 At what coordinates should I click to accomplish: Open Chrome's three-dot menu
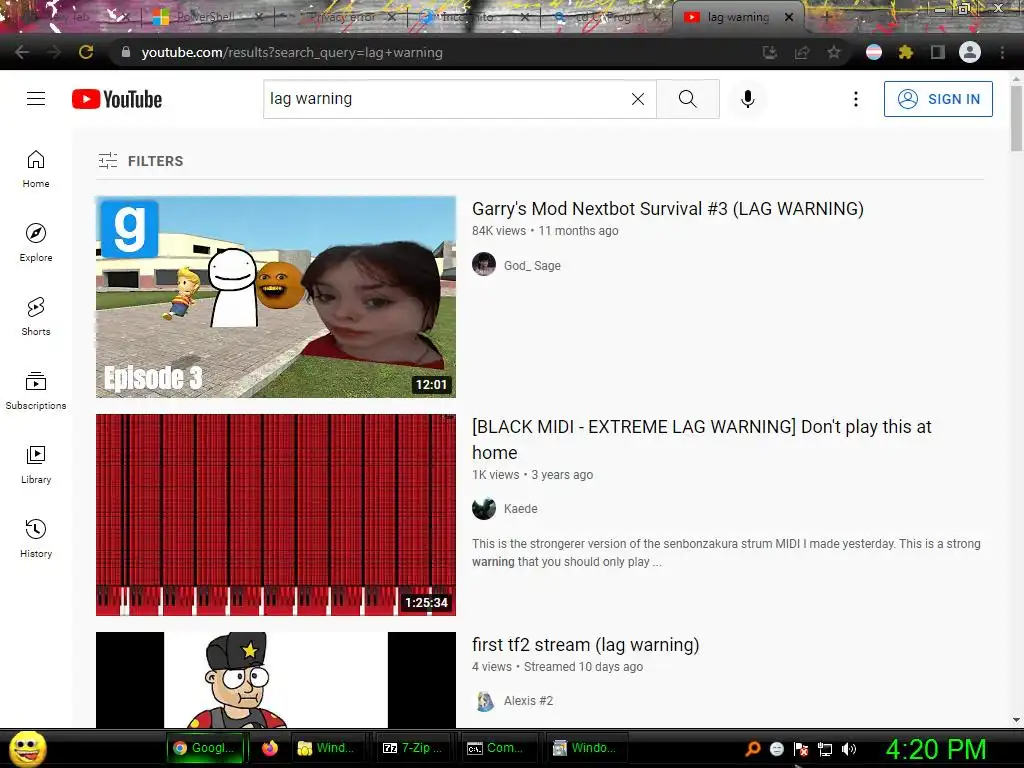pyautogui.click(x=1002, y=52)
